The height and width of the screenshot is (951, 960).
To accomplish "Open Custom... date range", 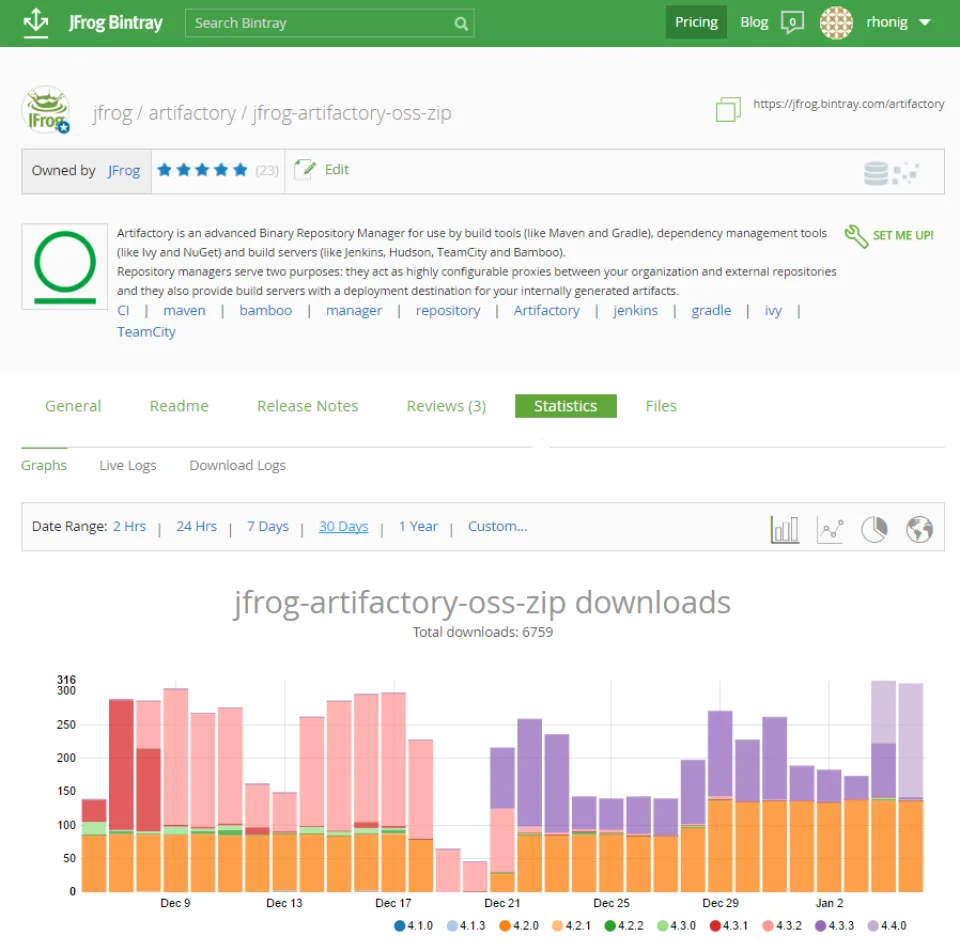I will coord(498,526).
